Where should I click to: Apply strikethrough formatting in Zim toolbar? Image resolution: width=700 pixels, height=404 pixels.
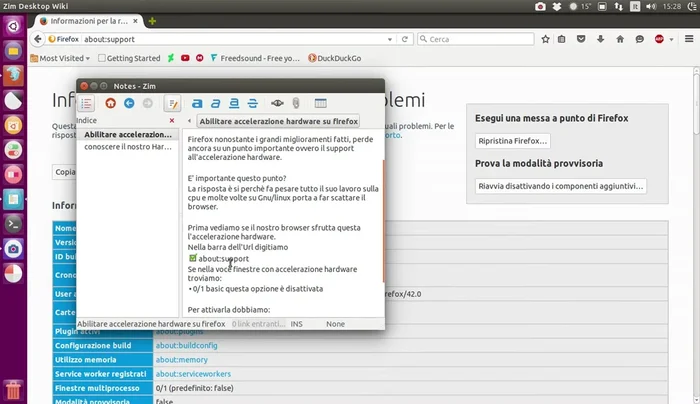[251, 103]
